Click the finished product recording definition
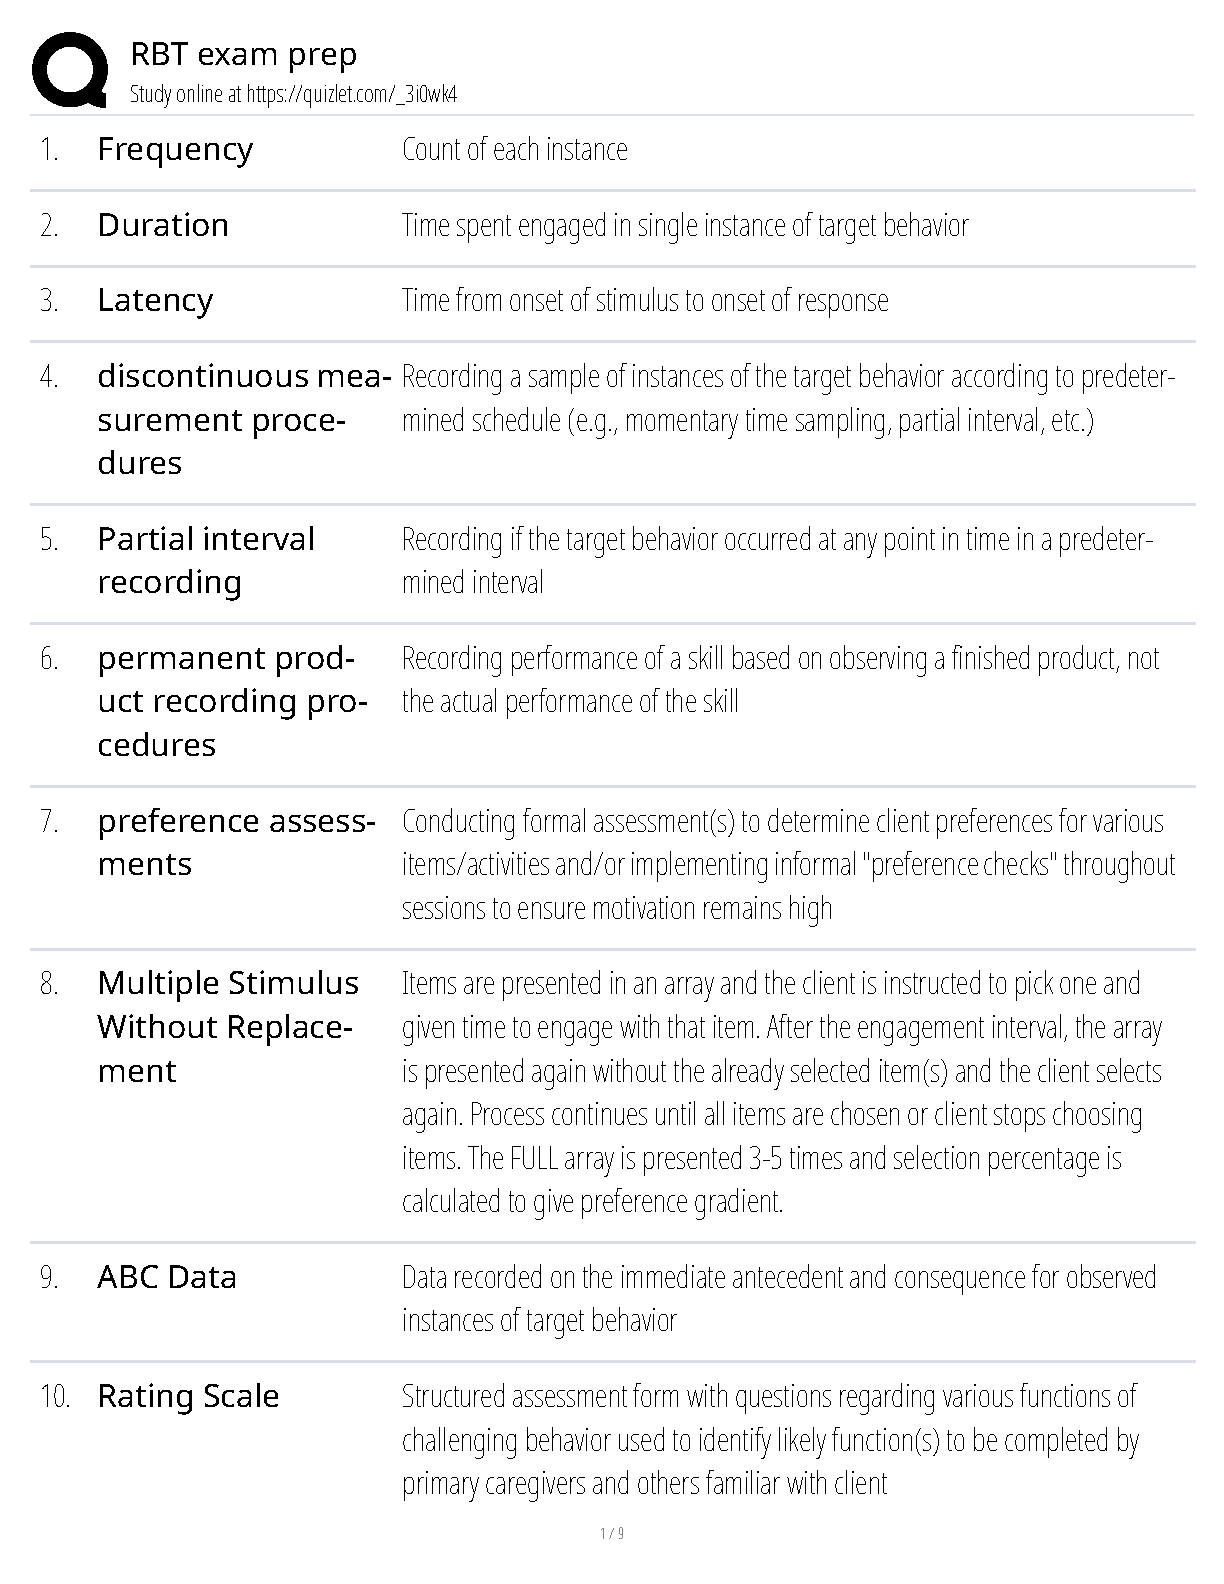This screenshot has width=1224, height=1584. [x=781, y=680]
